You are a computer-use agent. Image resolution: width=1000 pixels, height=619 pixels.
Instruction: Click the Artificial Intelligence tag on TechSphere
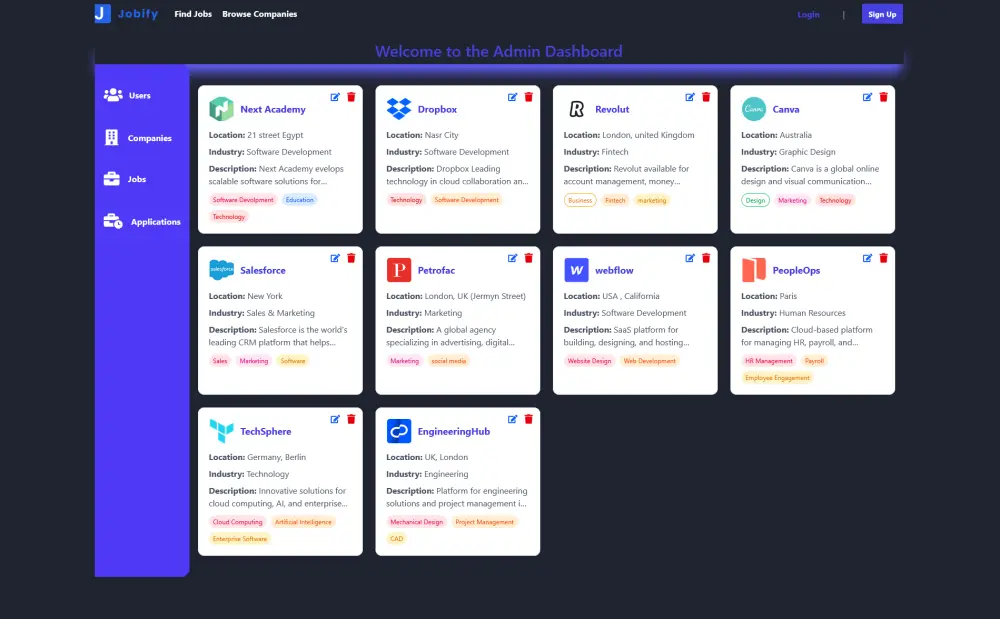[x=303, y=521]
